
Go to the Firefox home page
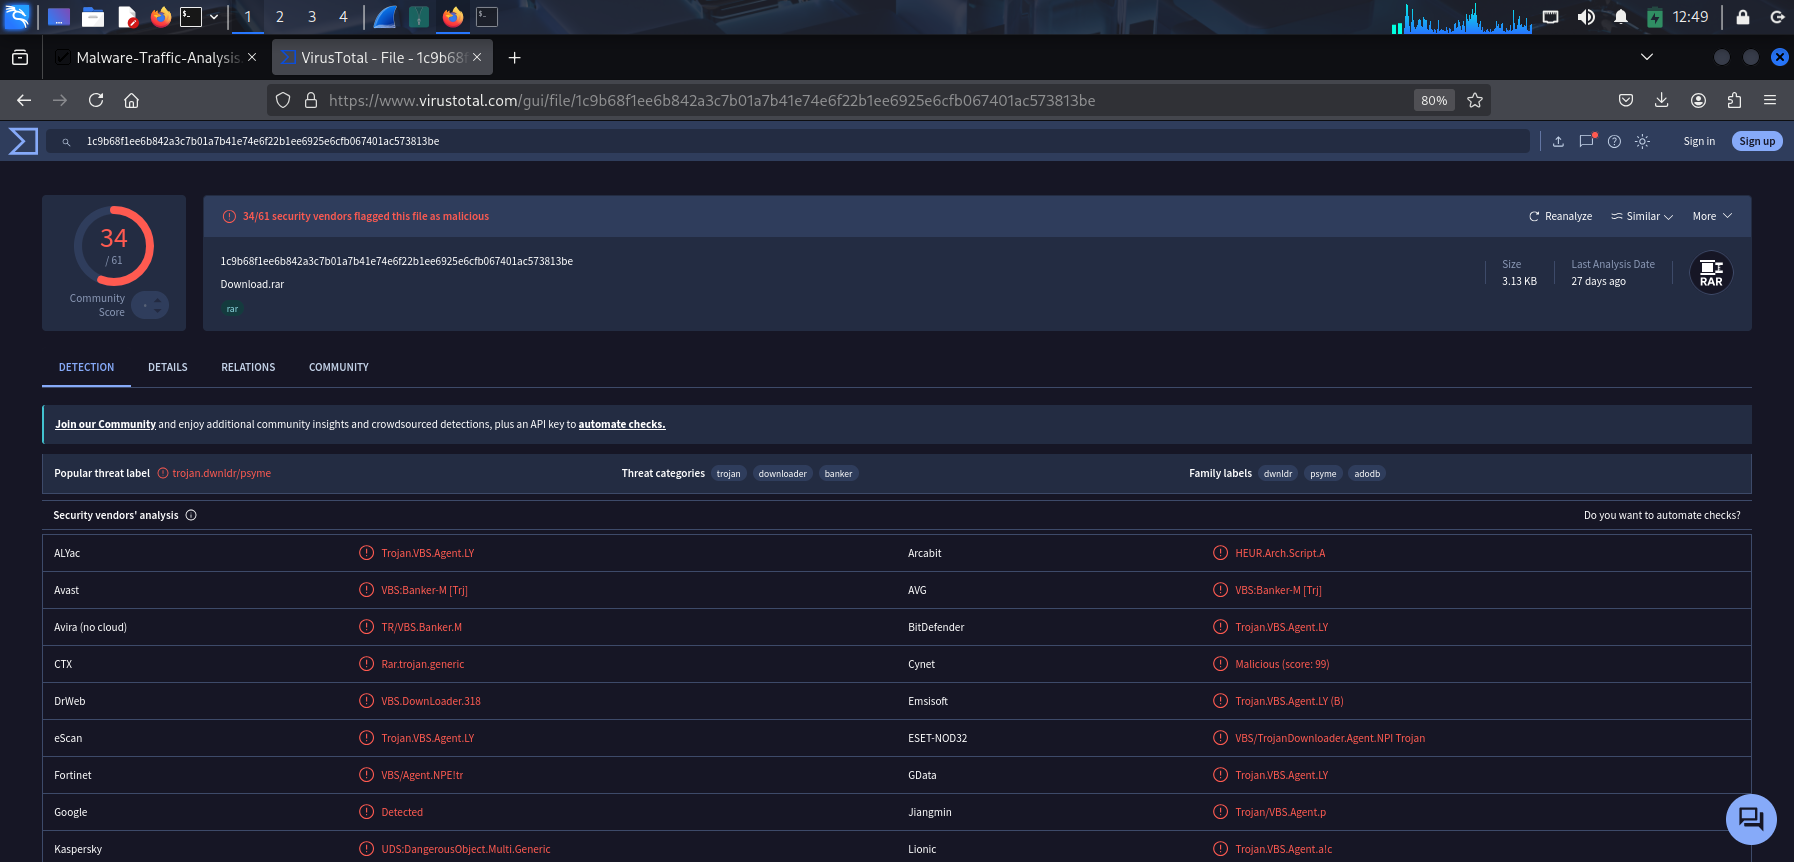131,100
